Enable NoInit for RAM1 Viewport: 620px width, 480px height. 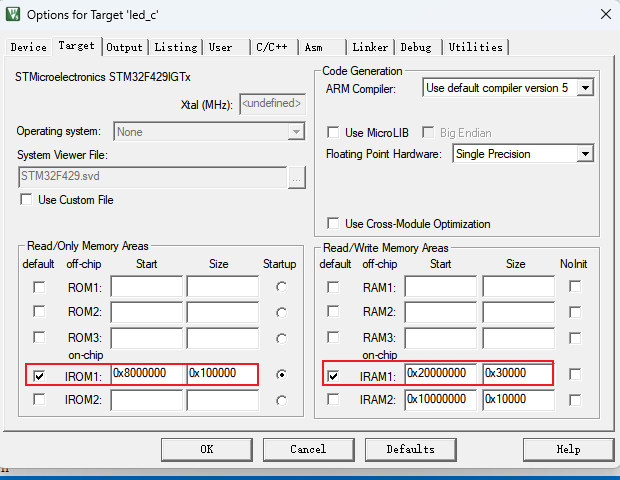click(x=575, y=286)
